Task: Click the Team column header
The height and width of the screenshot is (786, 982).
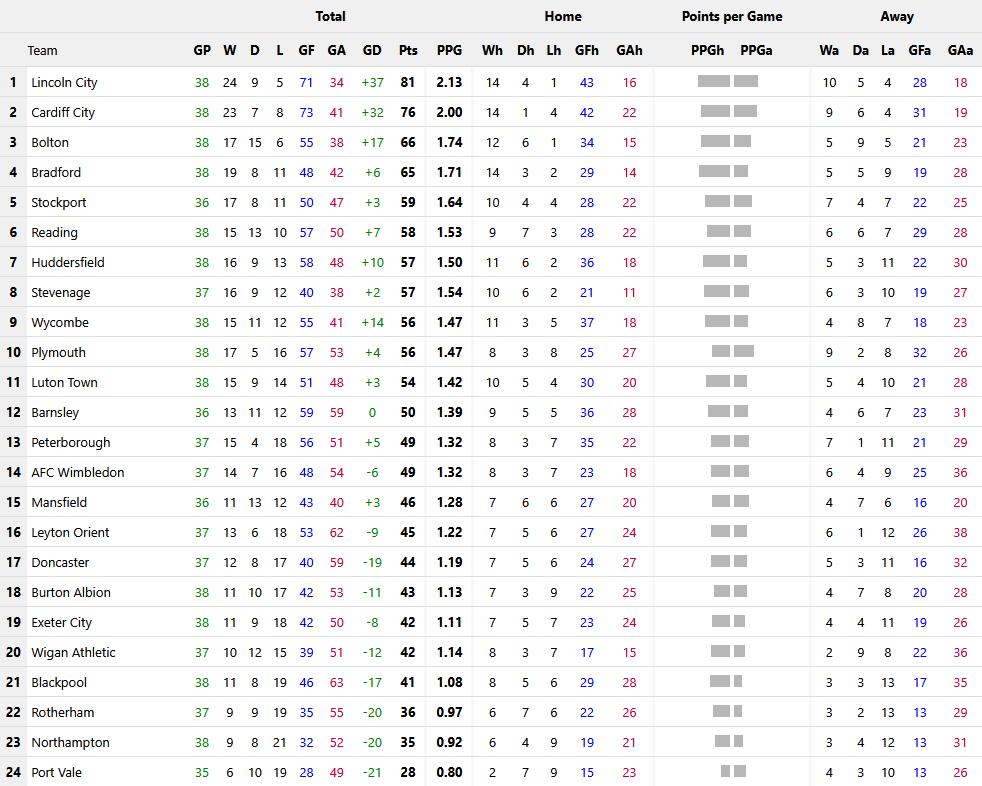Action: [42, 51]
